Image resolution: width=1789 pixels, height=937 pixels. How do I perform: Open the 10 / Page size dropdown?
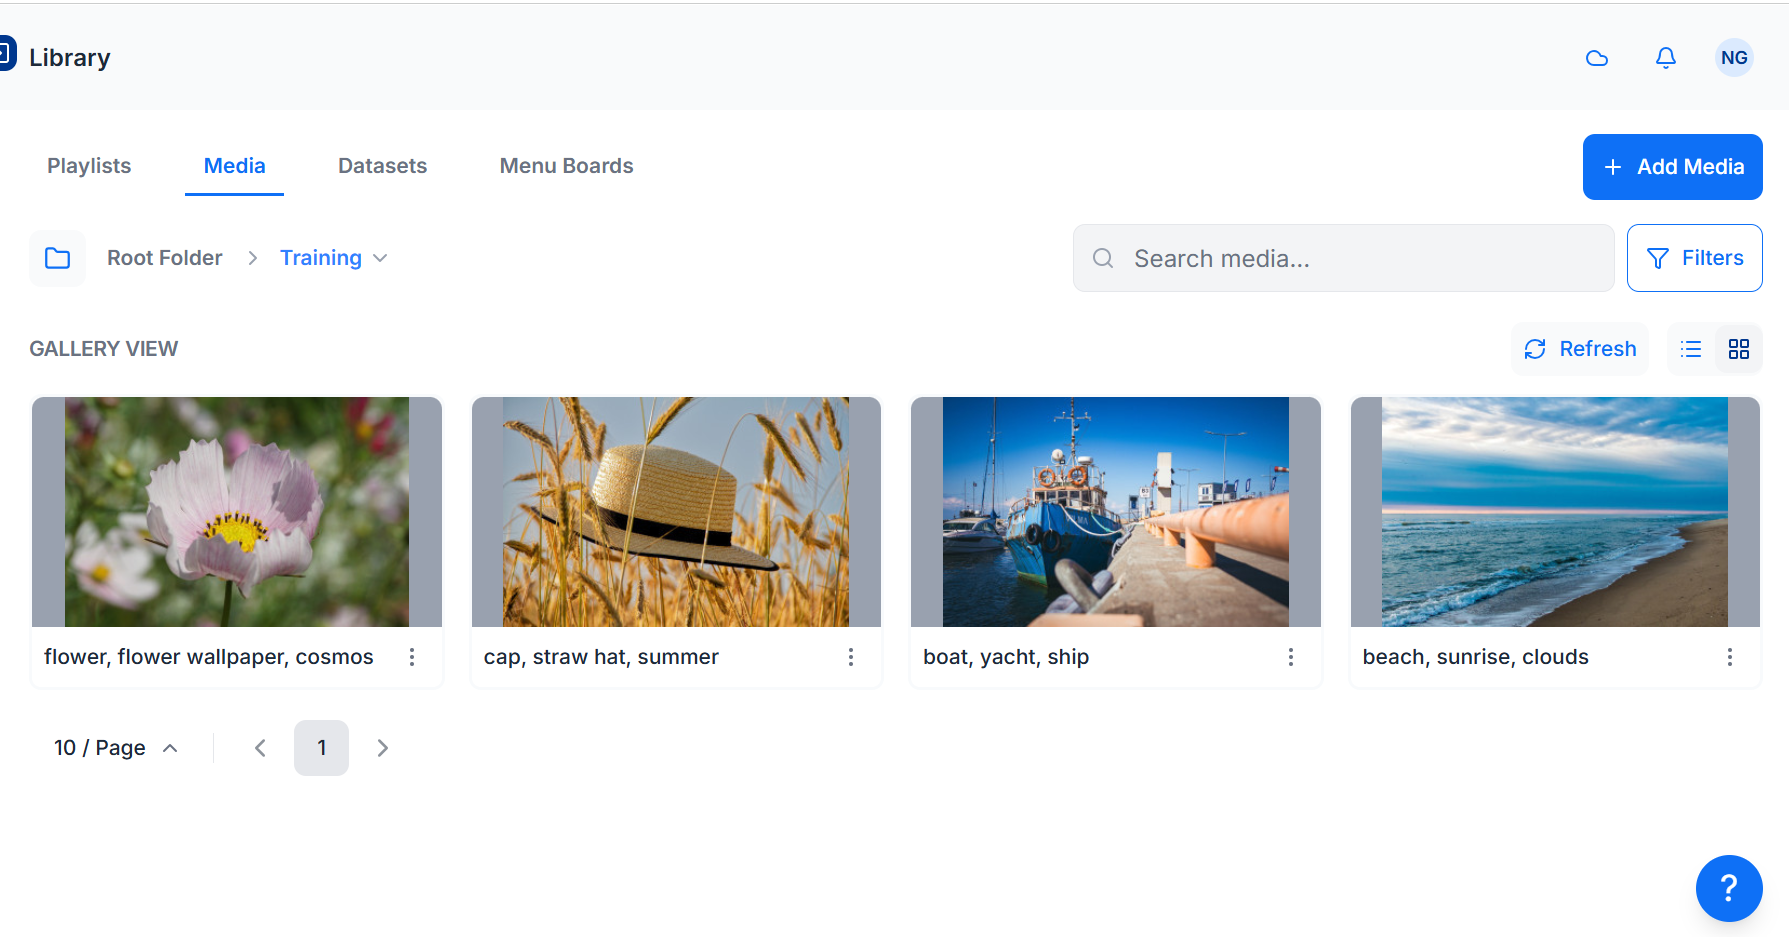coord(115,748)
